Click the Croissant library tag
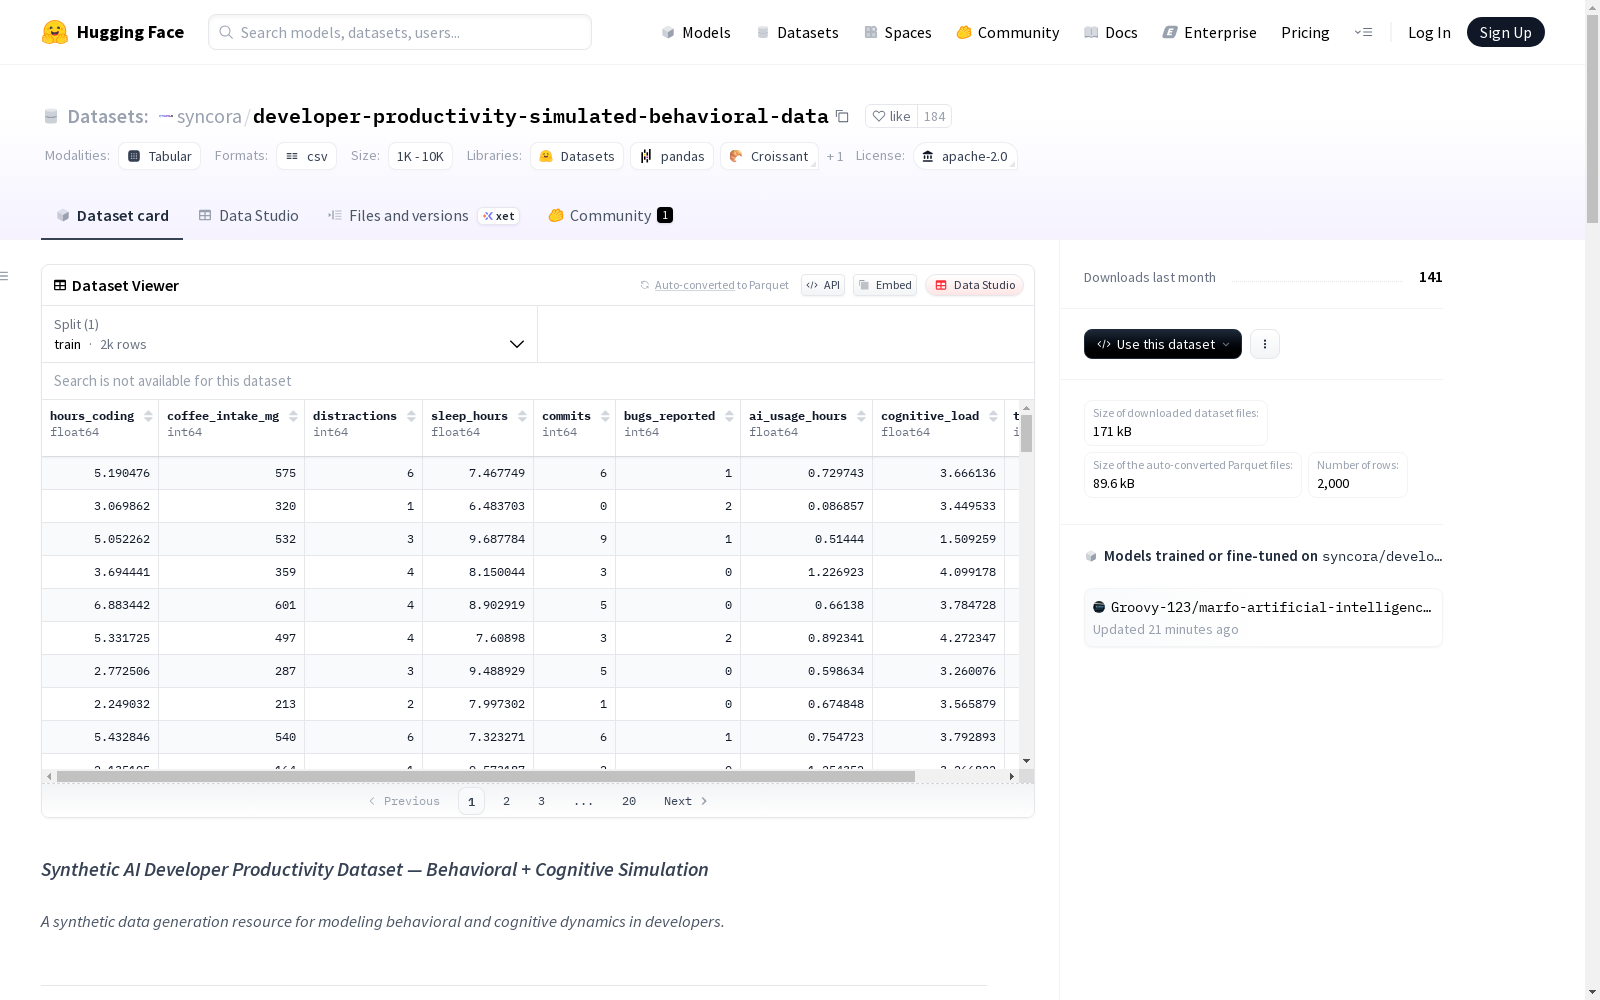The height and width of the screenshot is (1000, 1600). (x=769, y=156)
